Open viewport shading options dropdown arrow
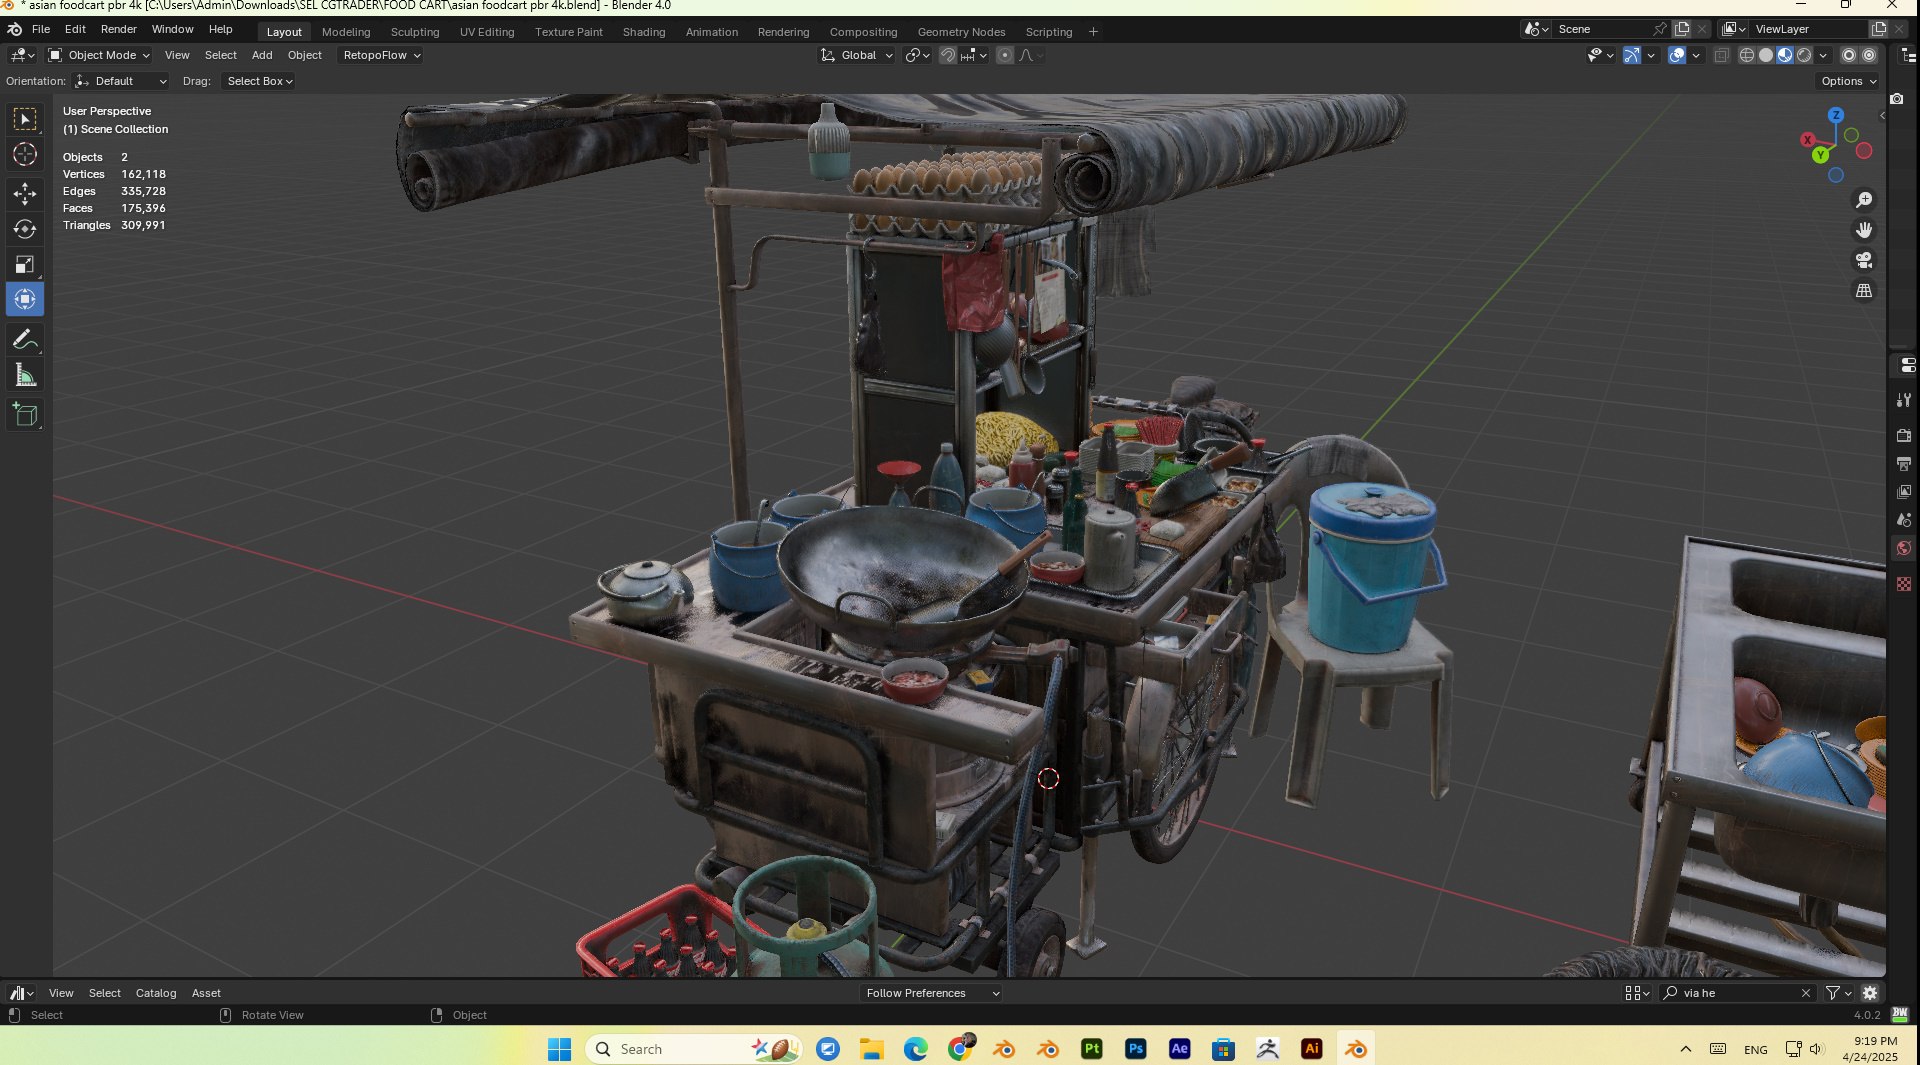1920x1065 pixels. coord(1824,55)
